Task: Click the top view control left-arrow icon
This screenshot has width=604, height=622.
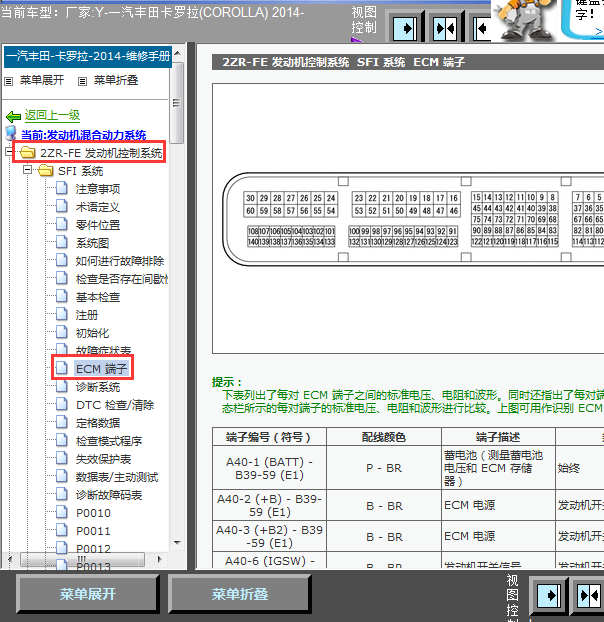Action: pos(482,29)
